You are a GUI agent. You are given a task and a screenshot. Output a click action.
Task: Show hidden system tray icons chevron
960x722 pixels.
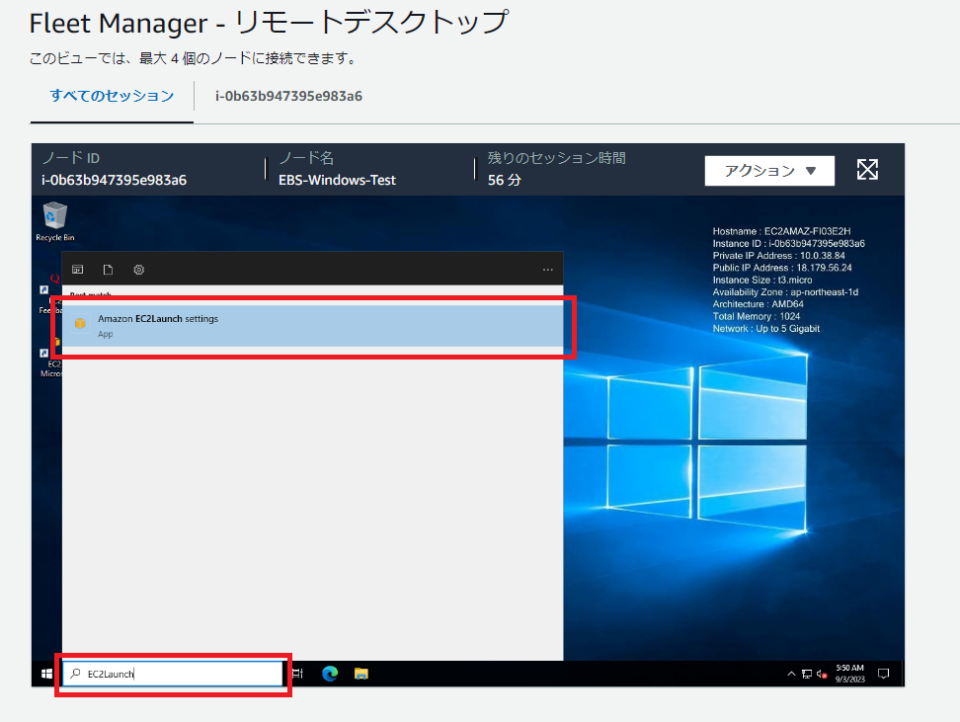tap(791, 674)
